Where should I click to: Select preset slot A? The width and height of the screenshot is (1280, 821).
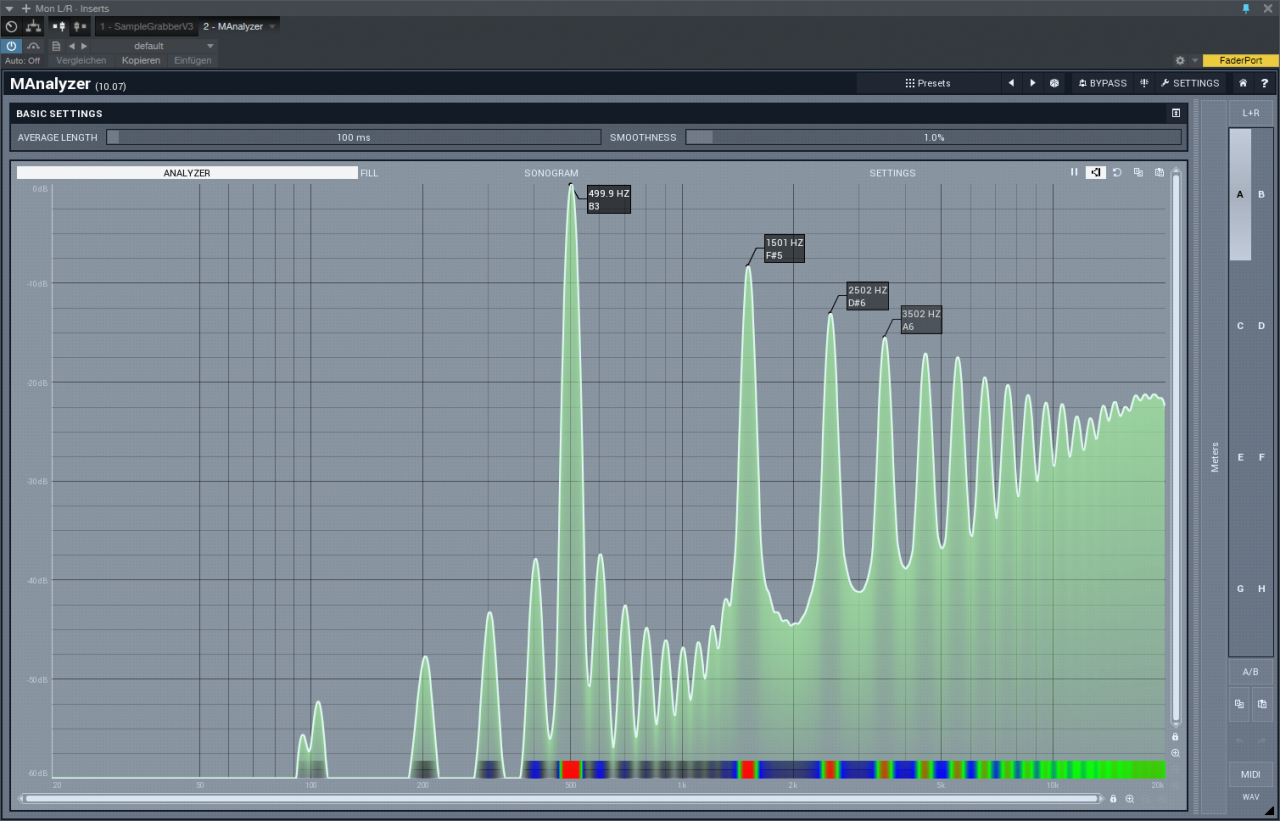(x=1240, y=195)
